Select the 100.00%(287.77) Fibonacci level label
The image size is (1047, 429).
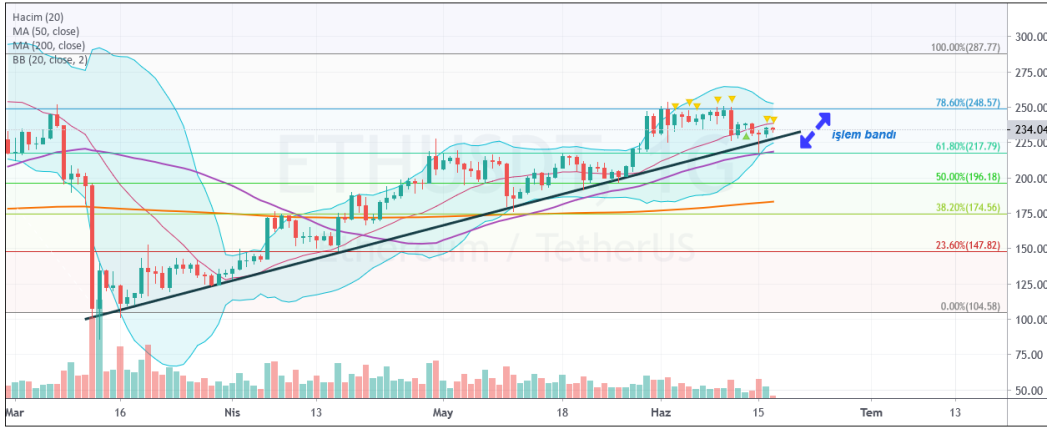[x=965, y=48]
